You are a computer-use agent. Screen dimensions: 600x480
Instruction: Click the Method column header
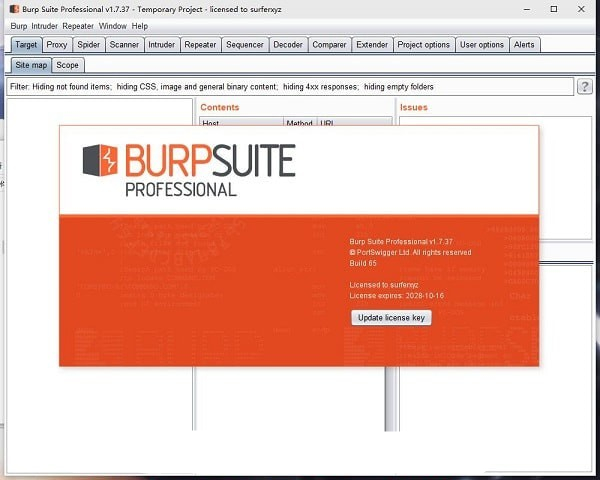300,122
